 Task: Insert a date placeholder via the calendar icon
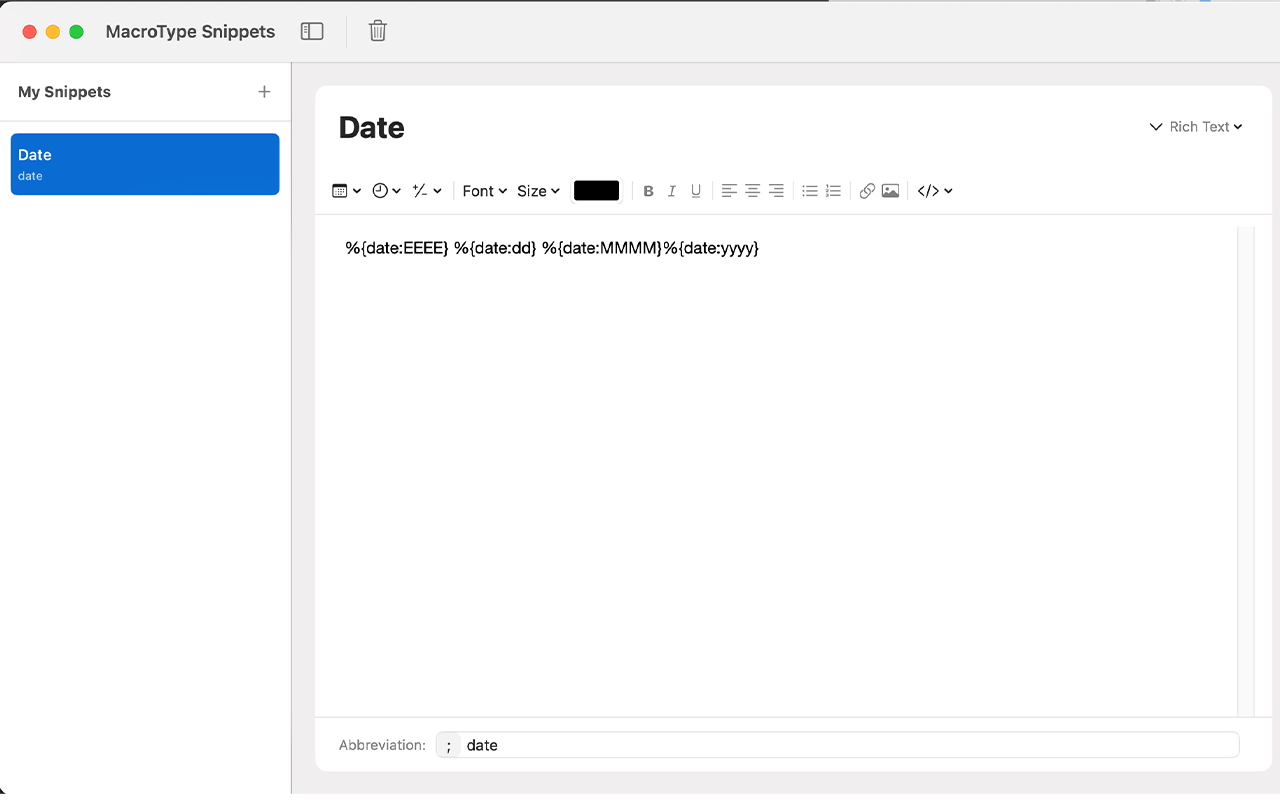[340, 190]
